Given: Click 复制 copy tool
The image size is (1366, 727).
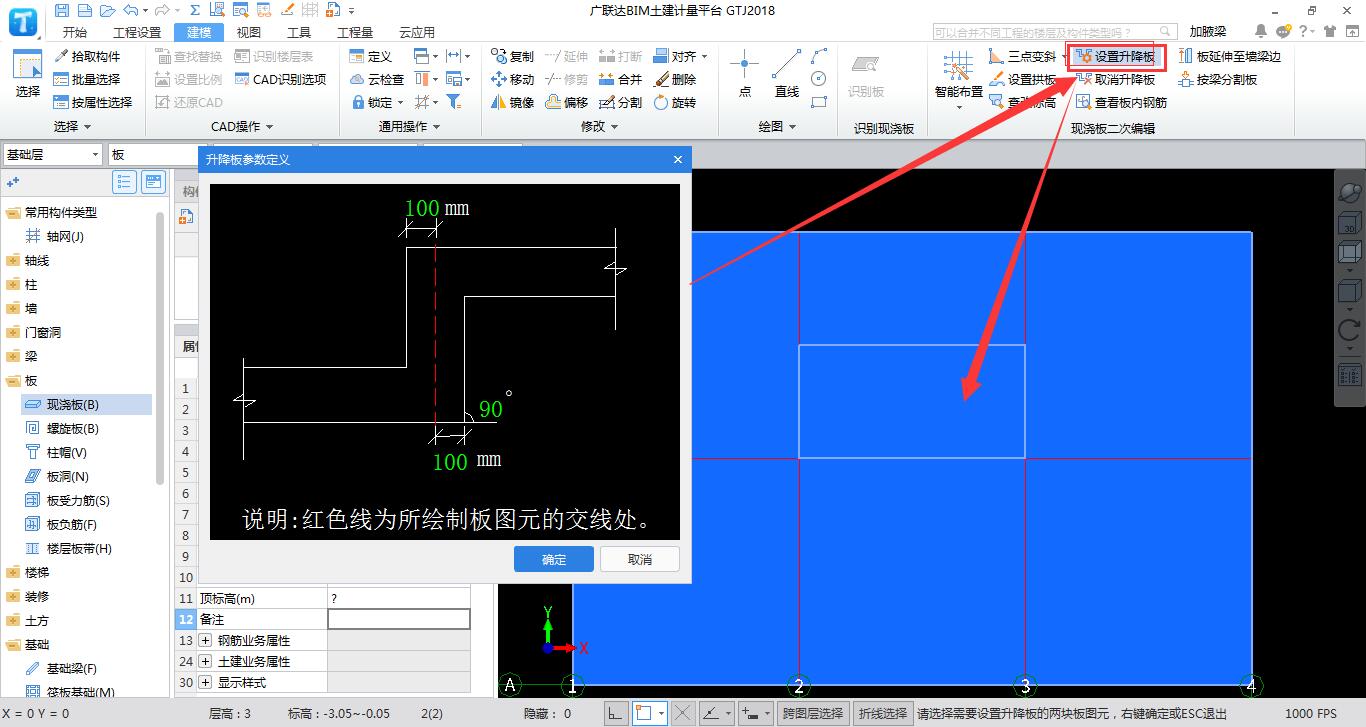Looking at the screenshot, I should pos(512,57).
